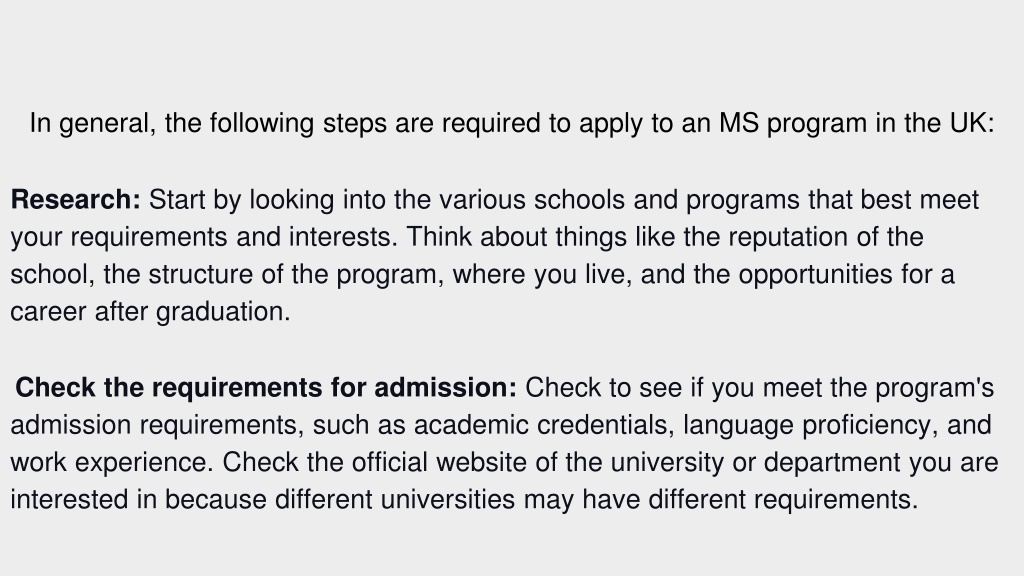Click the word "graduation." ending the Research paragraph

tap(223, 312)
